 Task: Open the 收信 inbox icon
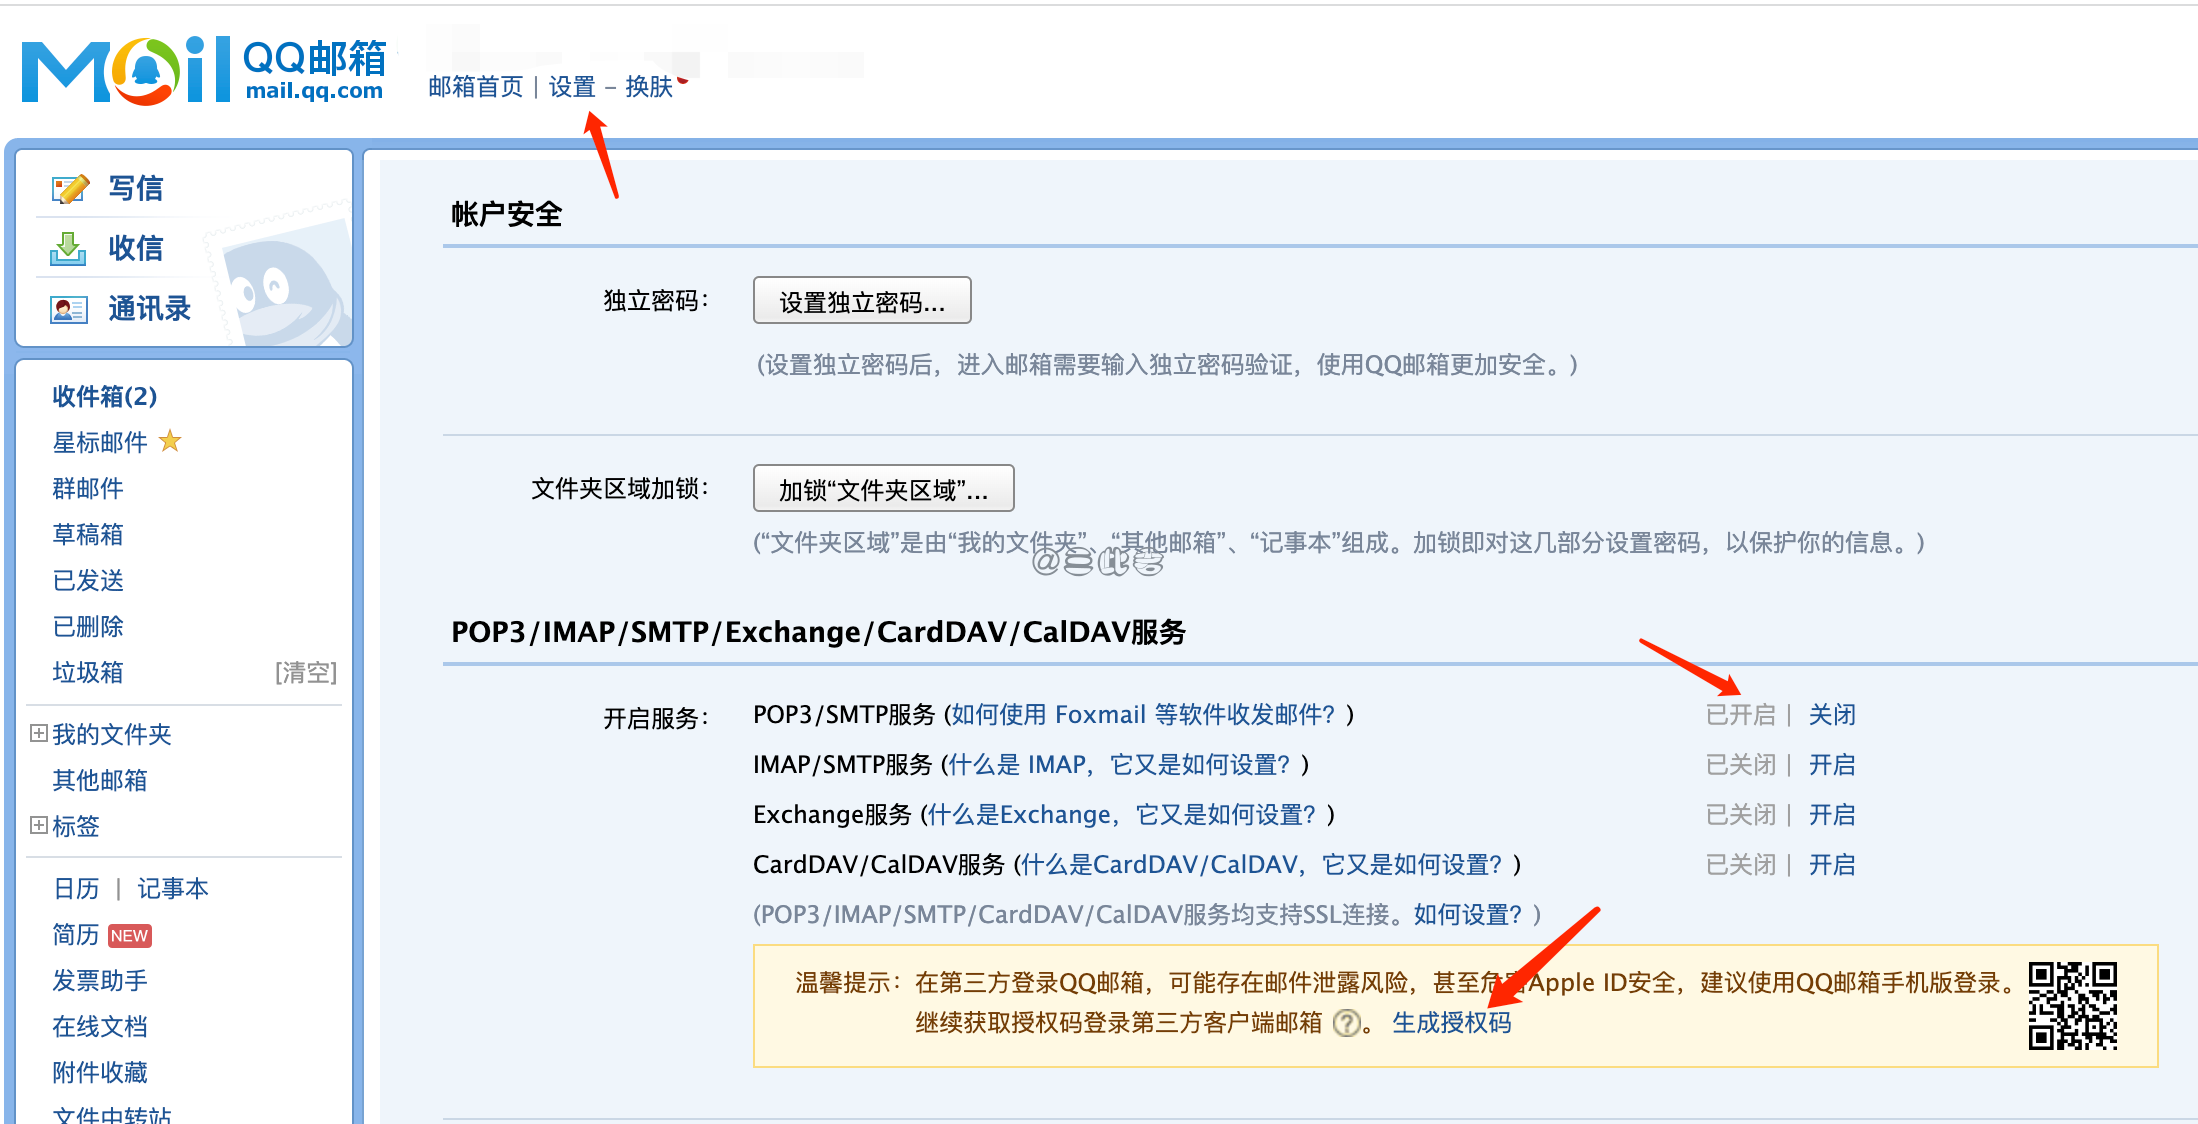tap(68, 248)
